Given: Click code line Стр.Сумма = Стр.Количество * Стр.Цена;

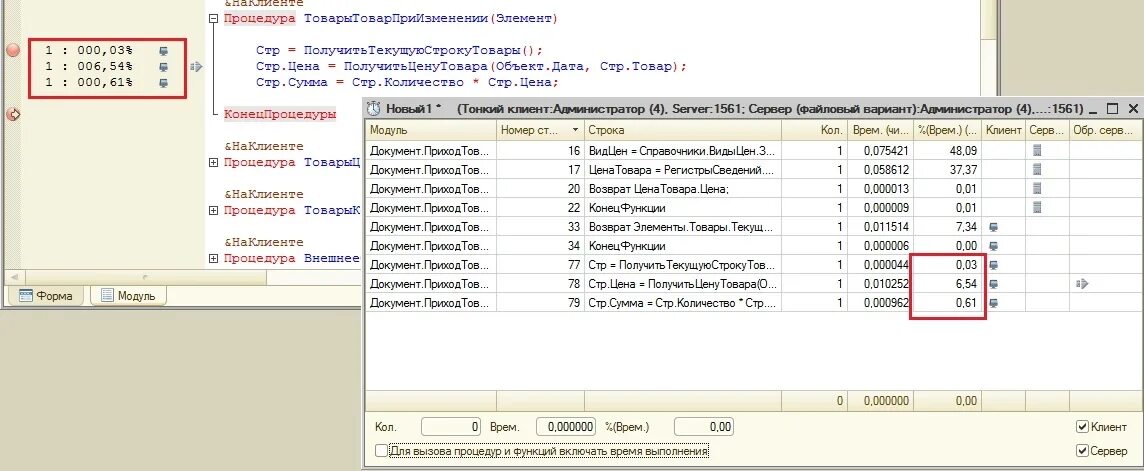Looking at the screenshot, I should coord(407,82).
